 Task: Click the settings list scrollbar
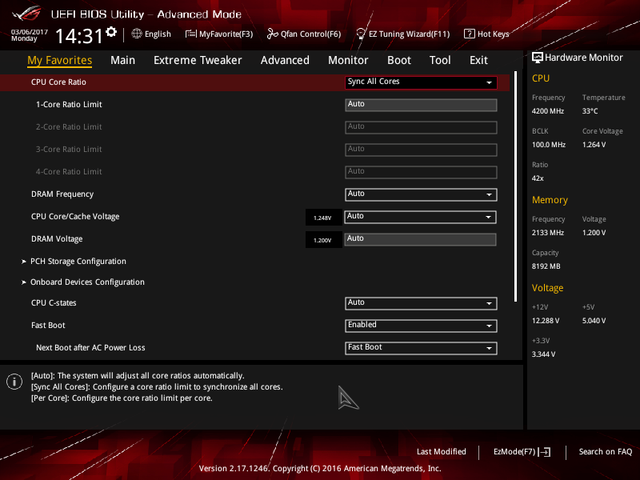(516, 187)
